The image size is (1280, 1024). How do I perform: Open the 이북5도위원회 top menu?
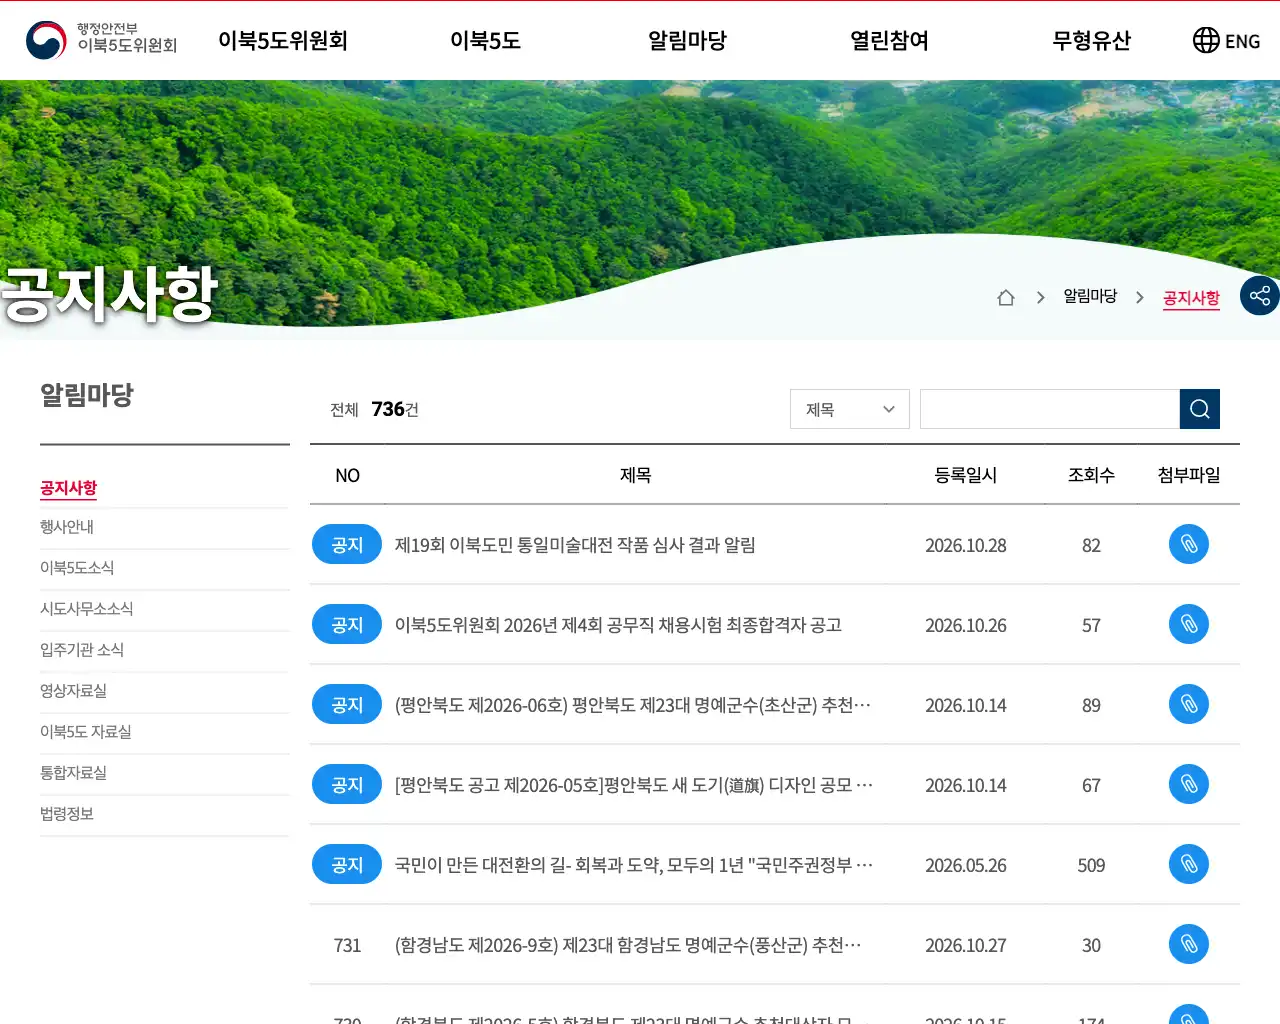(x=283, y=40)
